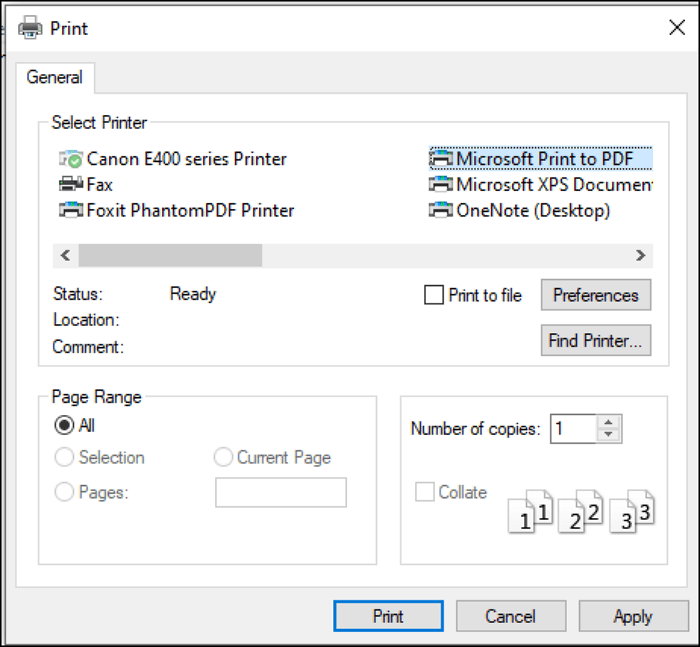The image size is (700, 647).
Task: Select the Selection radio button
Action: (x=64, y=457)
